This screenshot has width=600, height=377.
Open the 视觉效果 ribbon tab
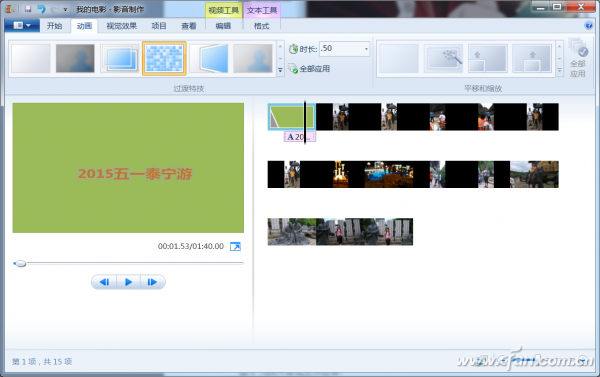[x=121, y=26]
